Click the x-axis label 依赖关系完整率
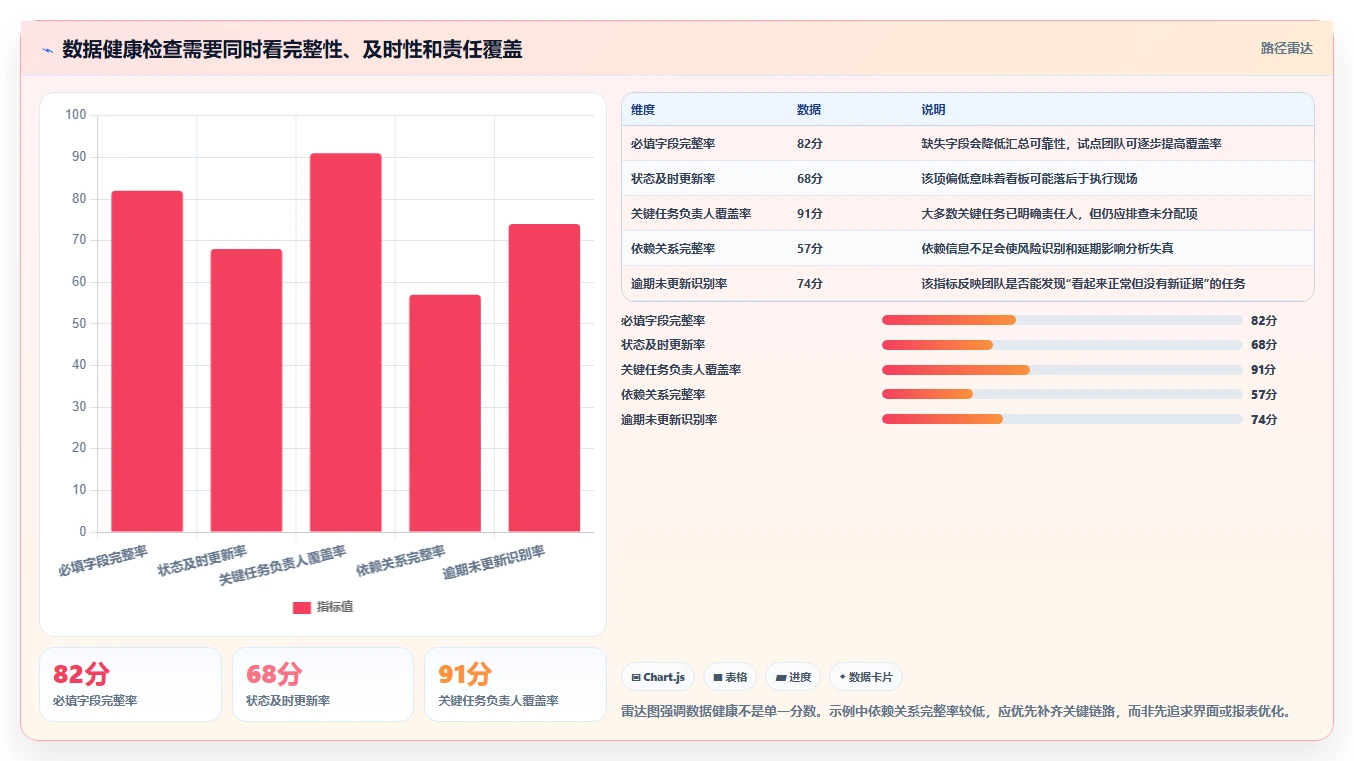Screen dimensions: 1354x761 pos(401,562)
